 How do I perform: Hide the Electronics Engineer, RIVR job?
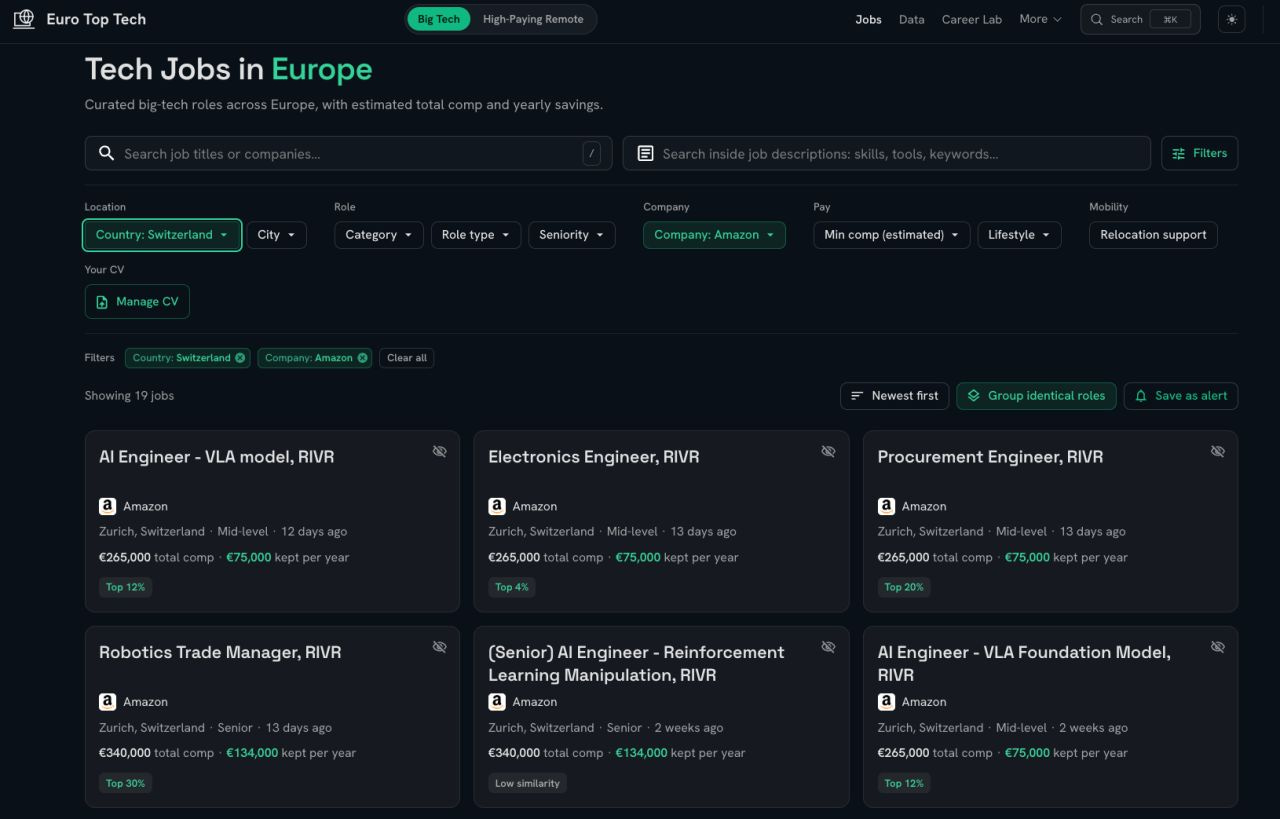click(x=828, y=451)
